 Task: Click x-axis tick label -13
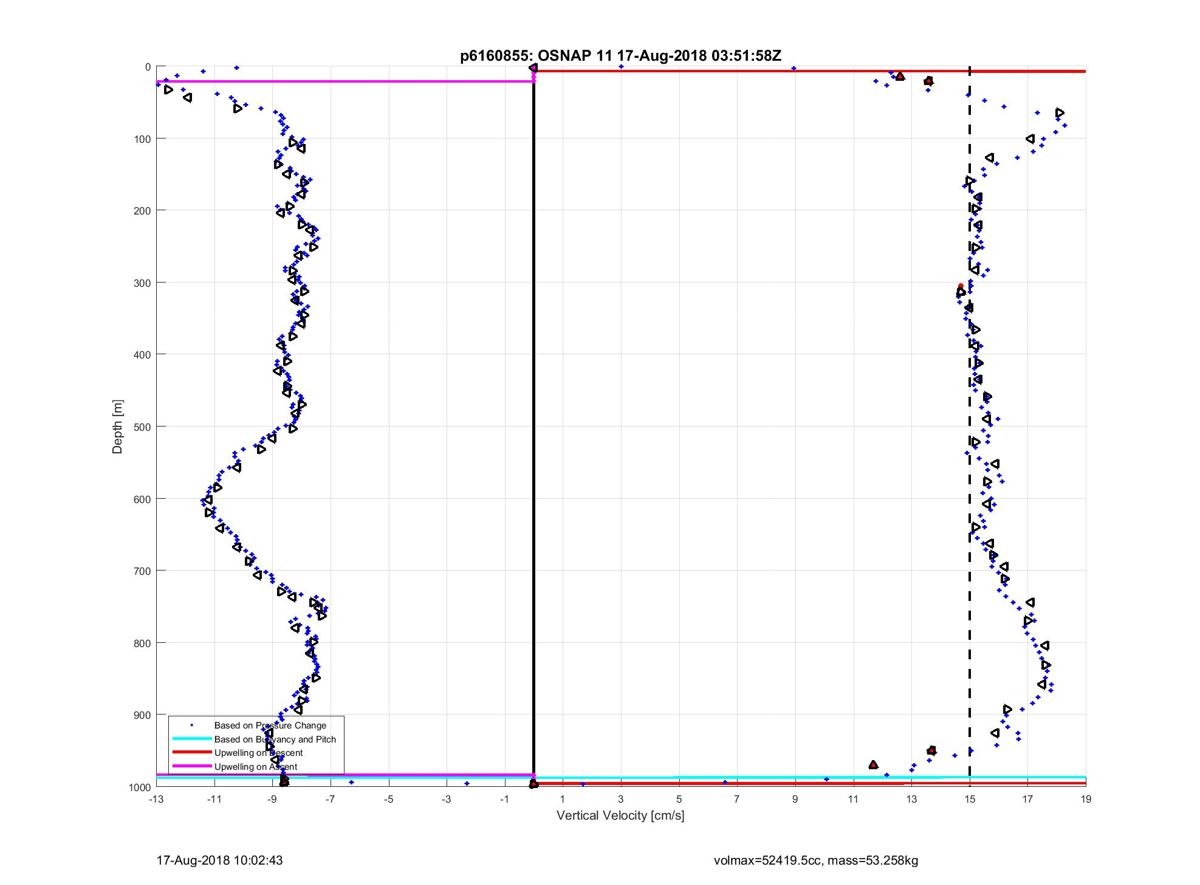[x=156, y=799]
